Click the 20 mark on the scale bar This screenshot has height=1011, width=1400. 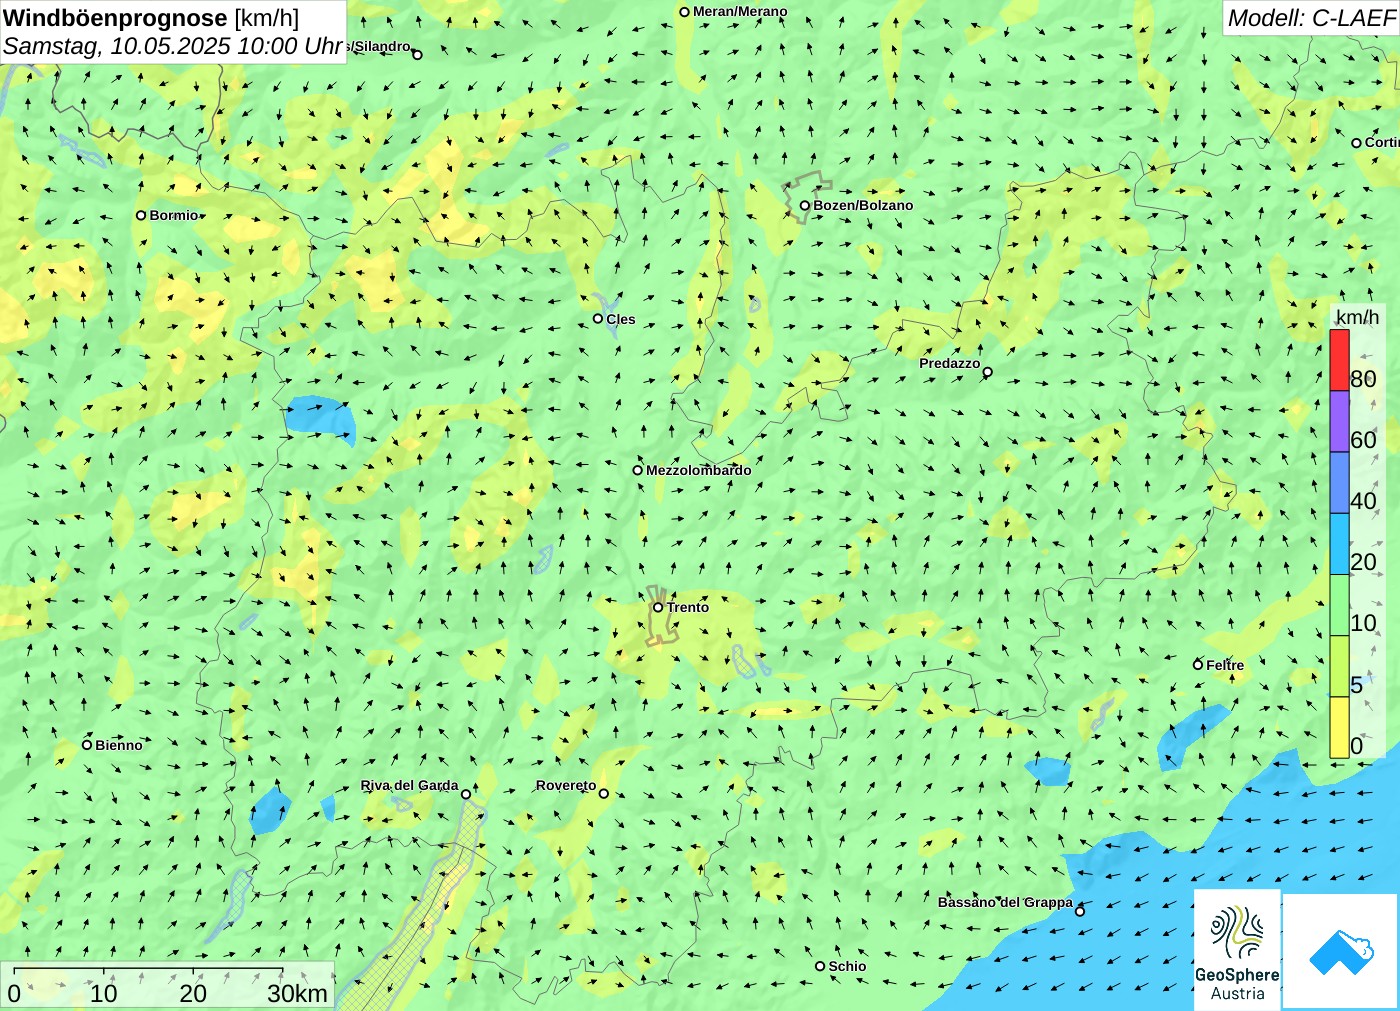(x=193, y=993)
